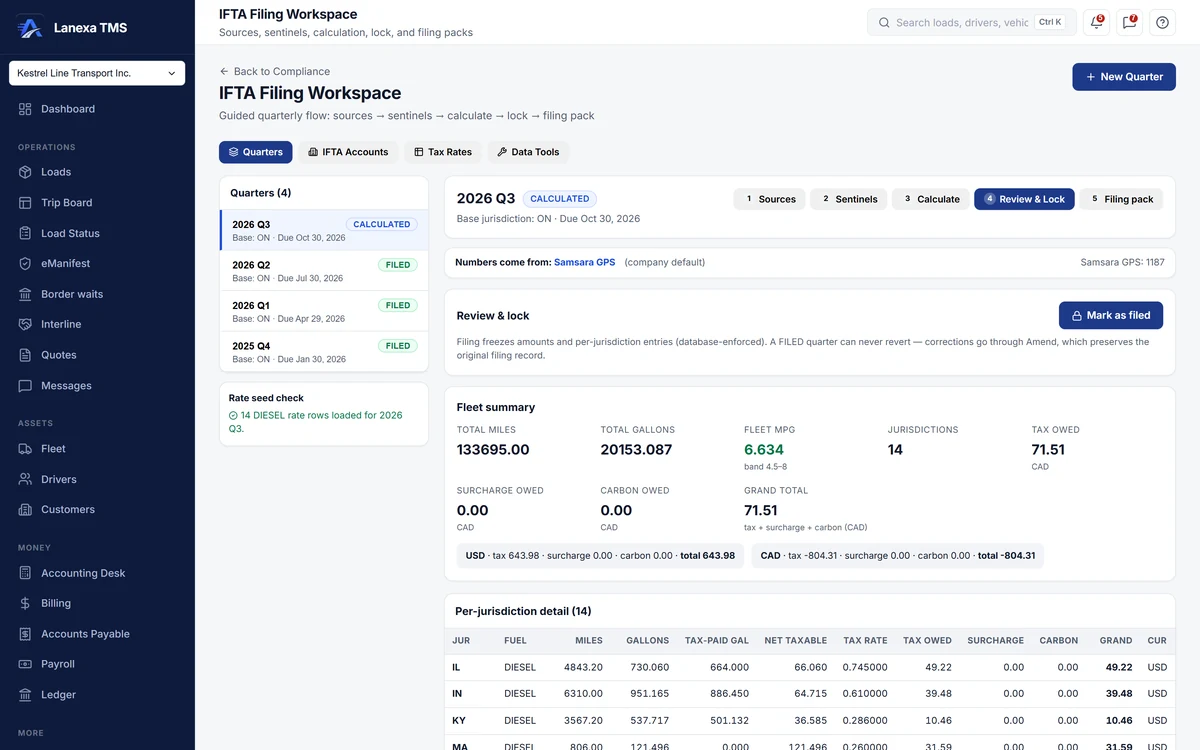Click the Ledger bank icon
The width and height of the screenshot is (1200, 750).
tap(25, 695)
